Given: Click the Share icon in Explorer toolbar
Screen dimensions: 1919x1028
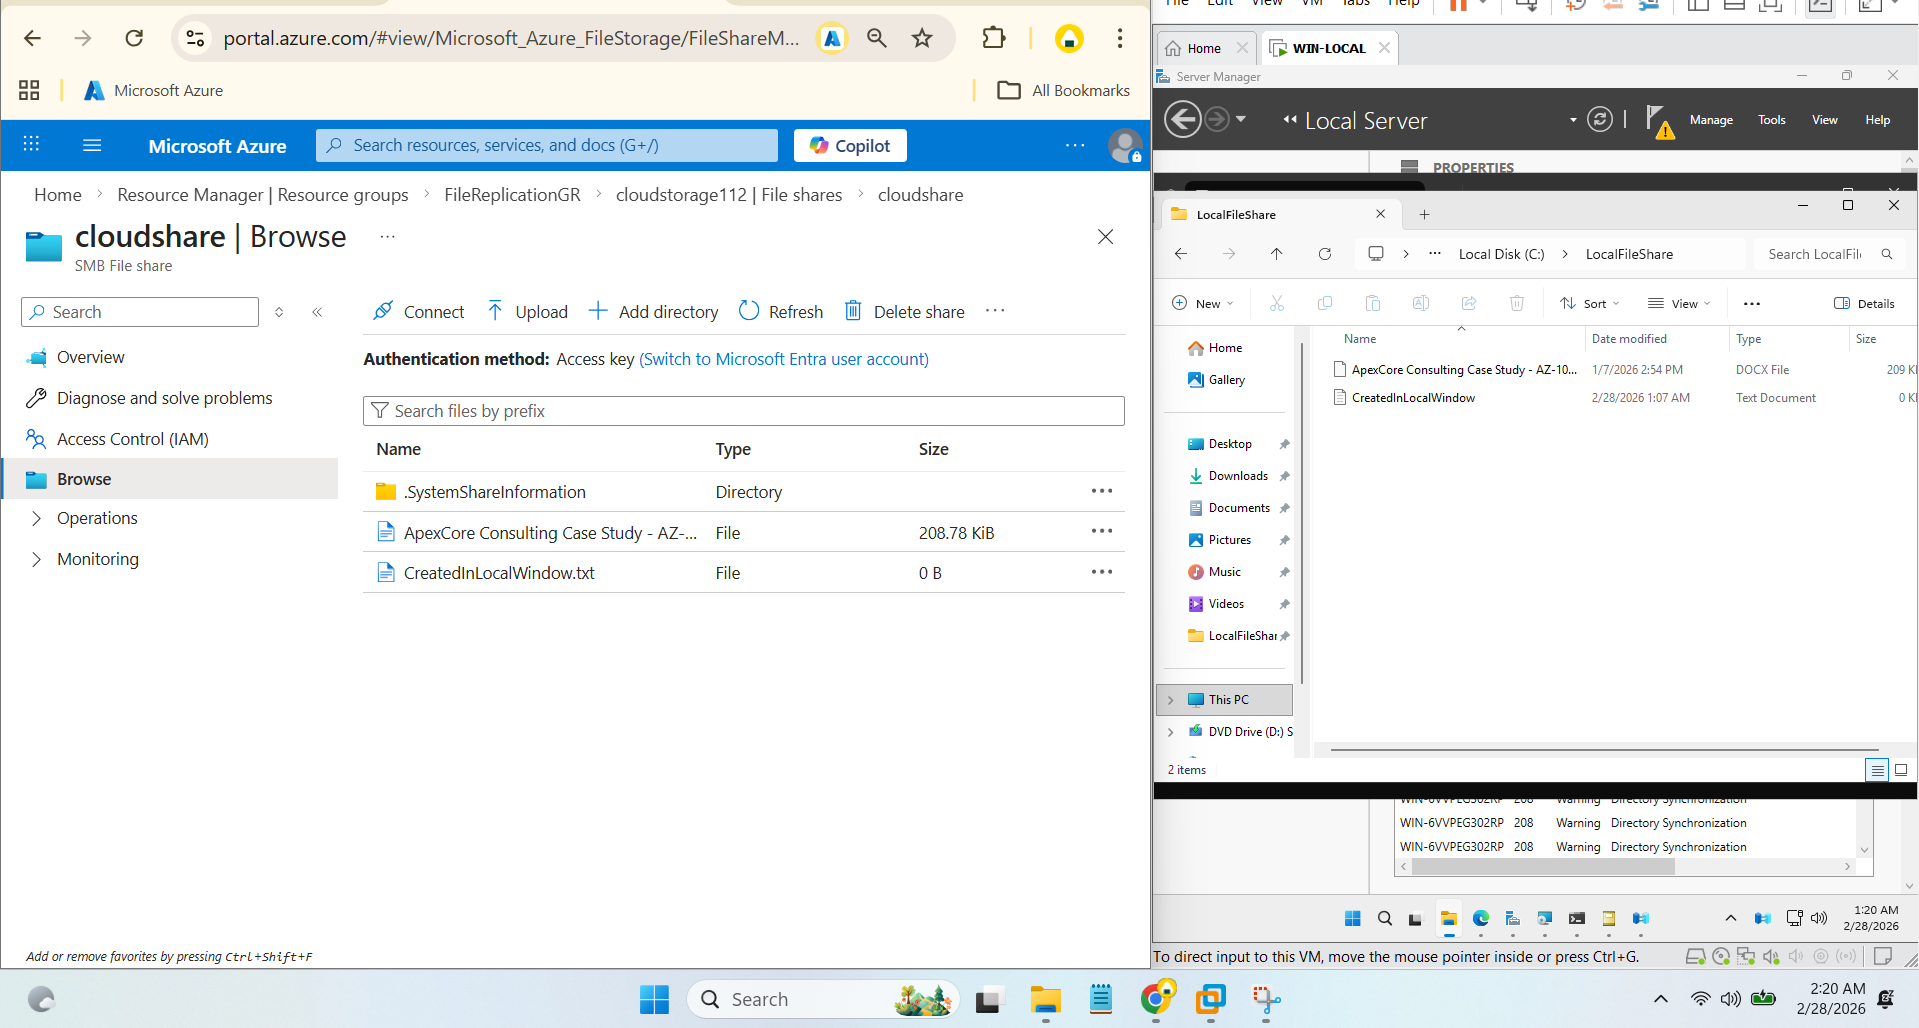Looking at the screenshot, I should point(1469,303).
